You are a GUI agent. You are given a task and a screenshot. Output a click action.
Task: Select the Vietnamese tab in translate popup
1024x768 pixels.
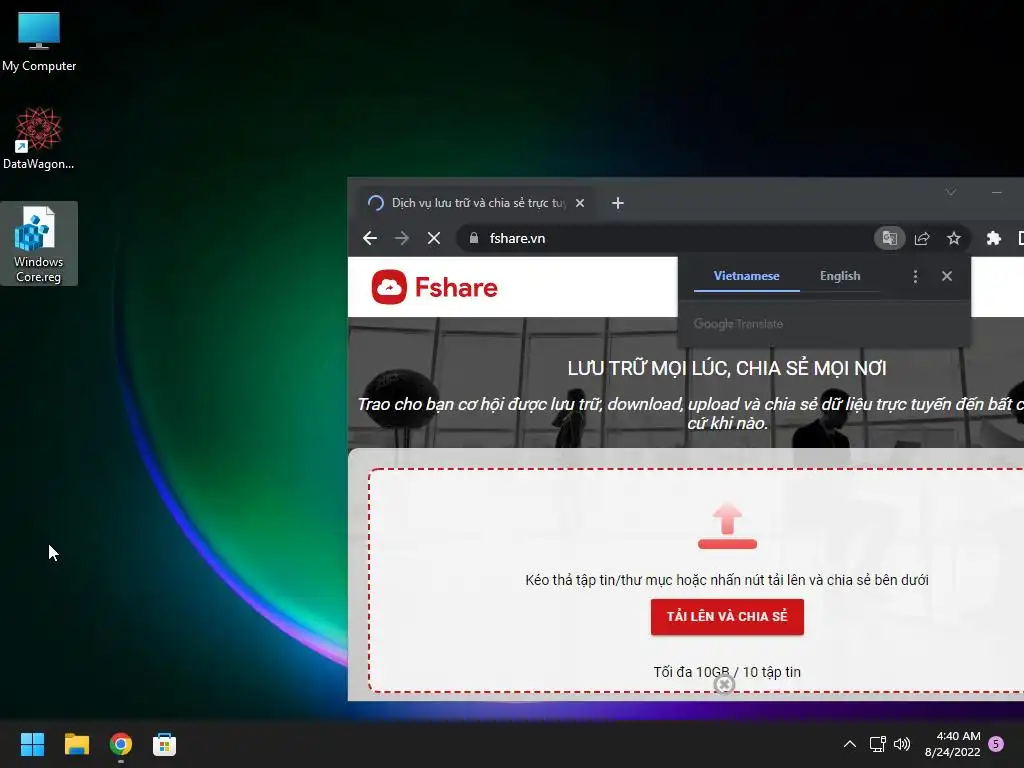click(x=746, y=276)
